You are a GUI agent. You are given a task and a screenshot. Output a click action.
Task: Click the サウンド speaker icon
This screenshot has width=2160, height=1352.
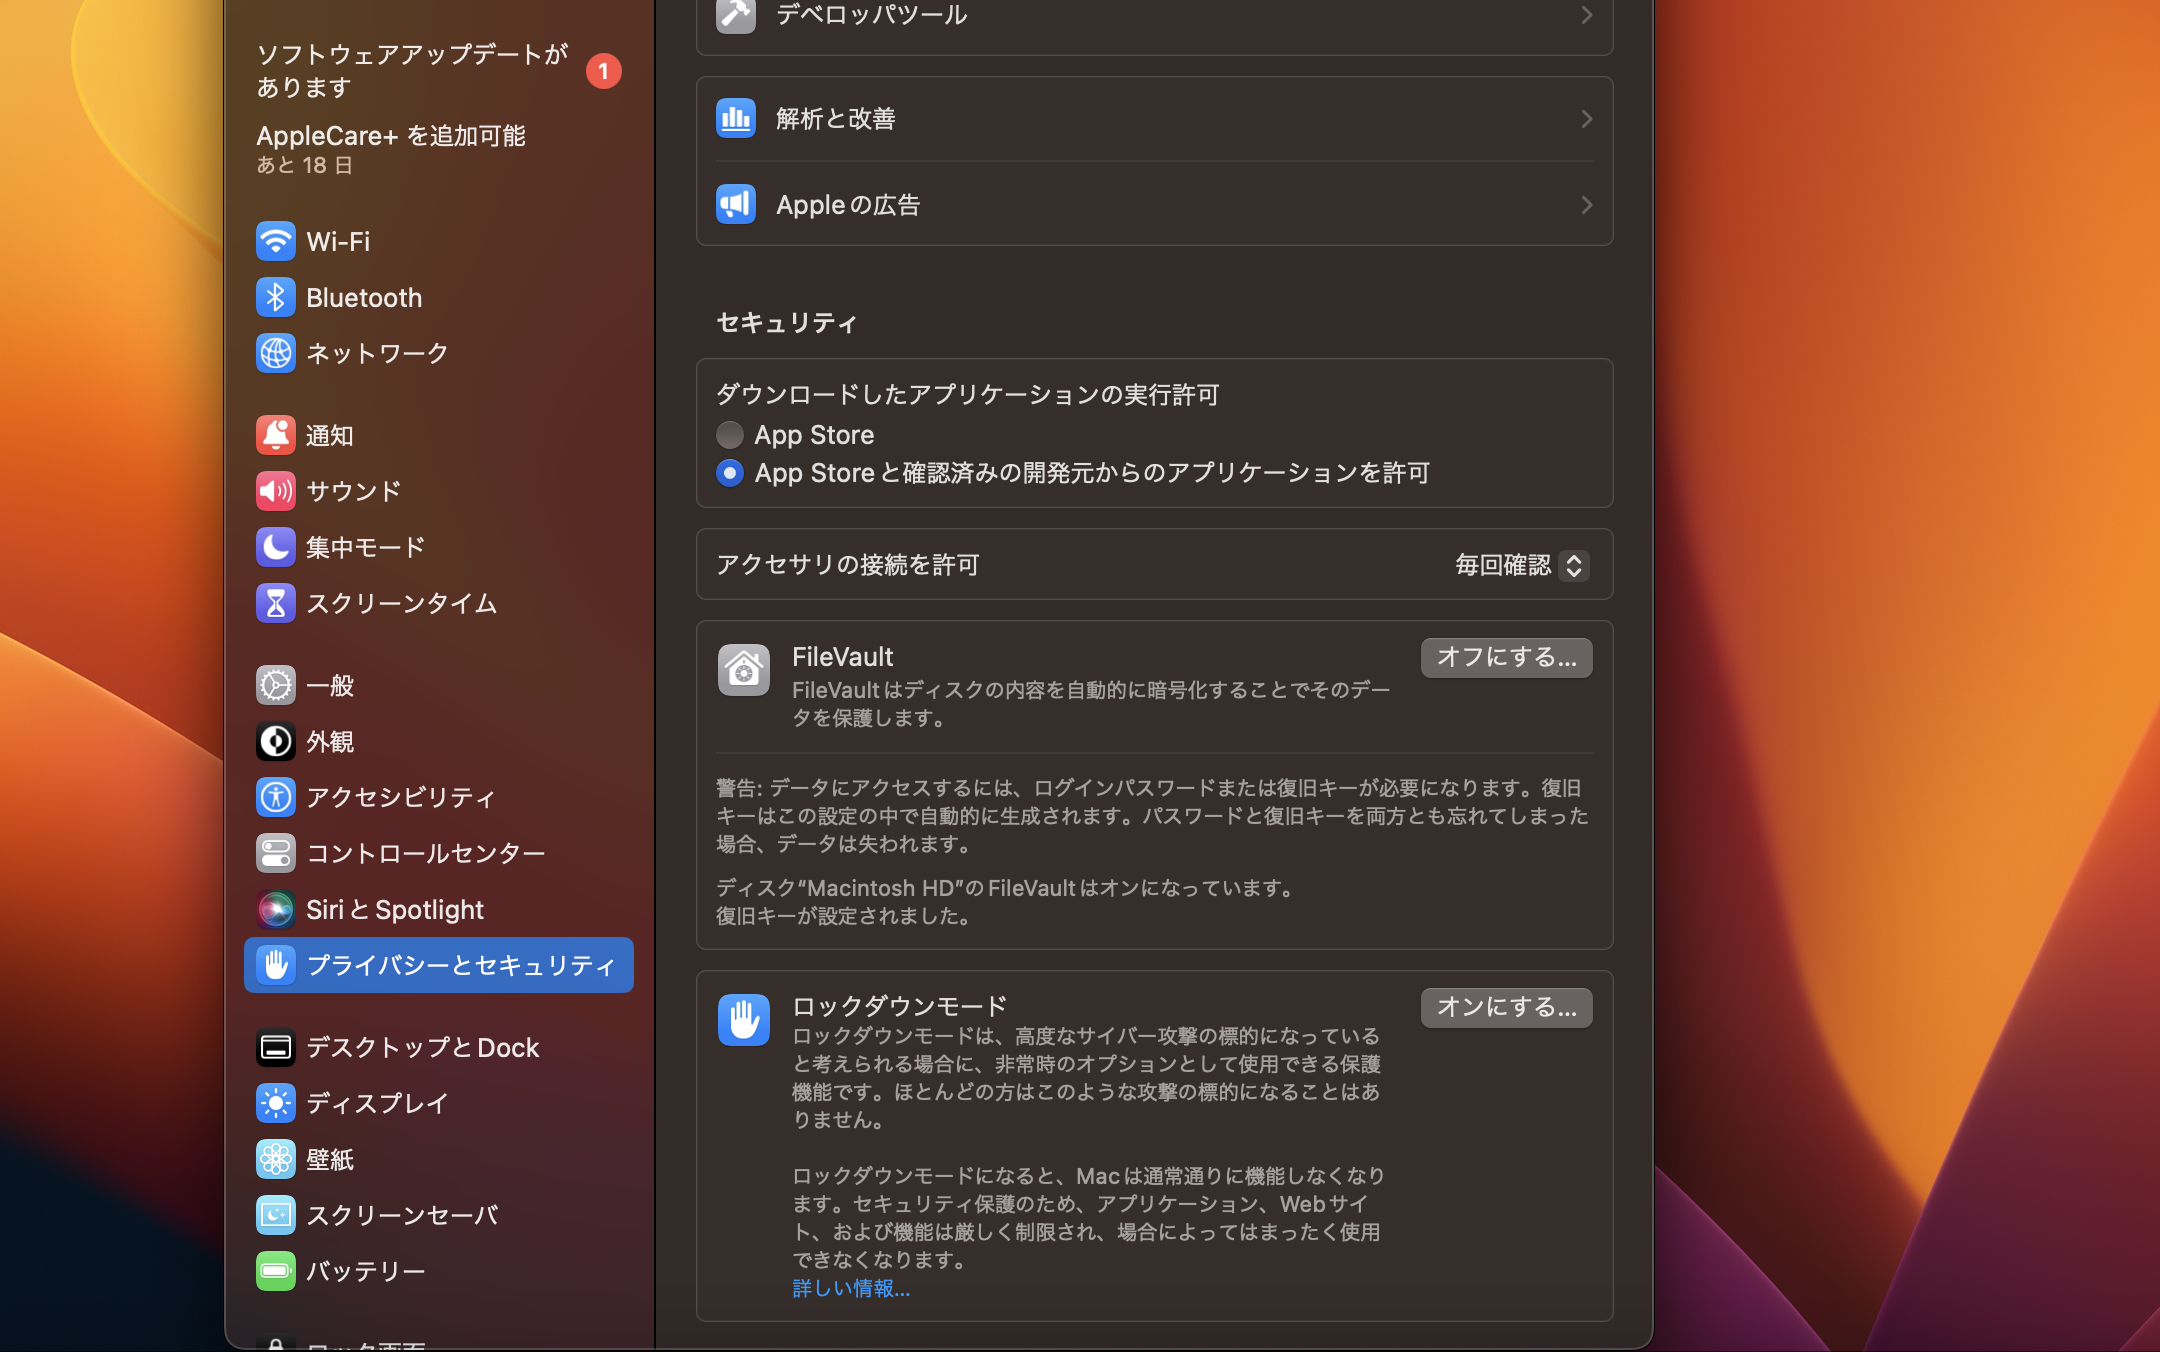click(275, 491)
